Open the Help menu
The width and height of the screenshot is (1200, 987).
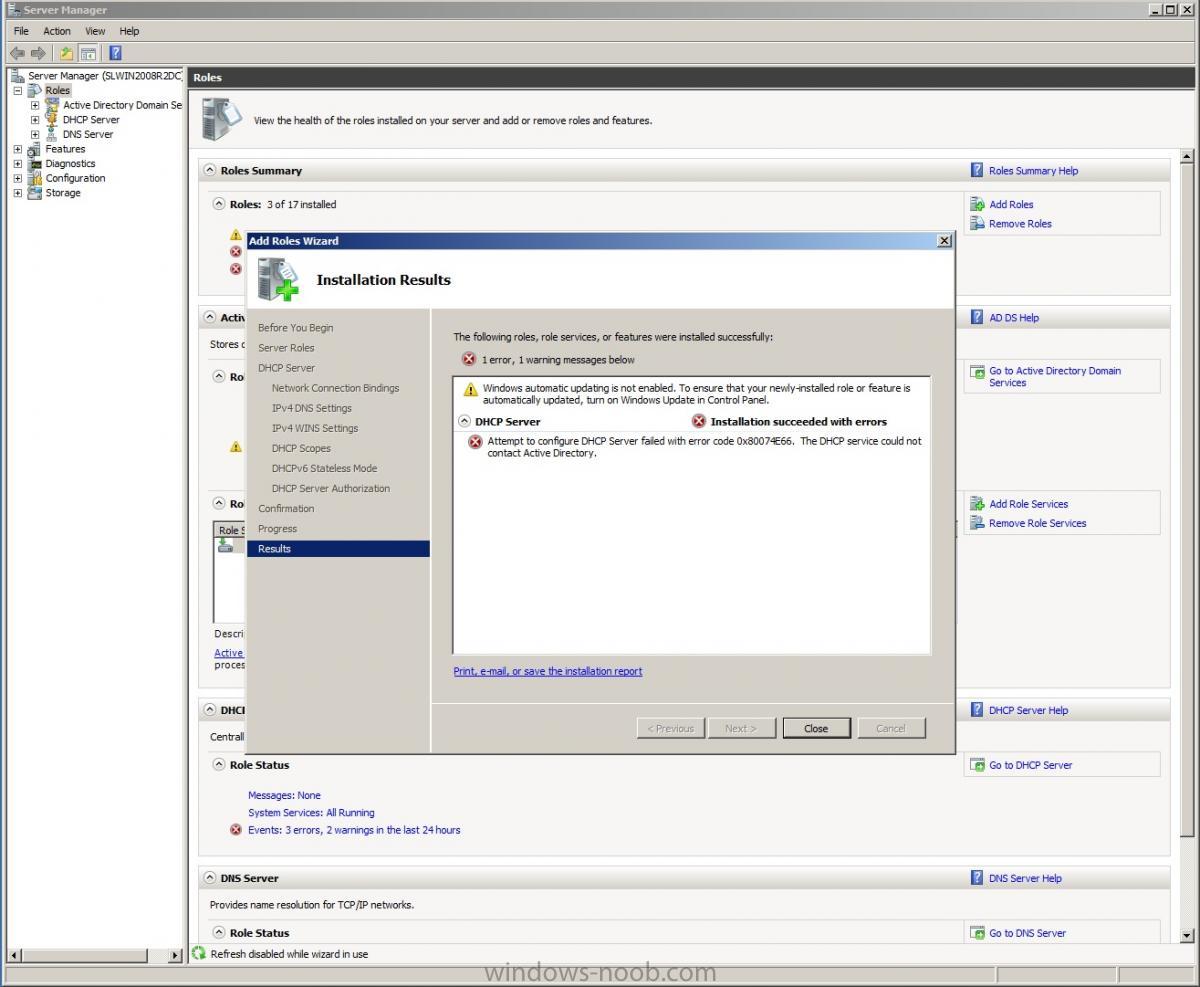tap(129, 31)
